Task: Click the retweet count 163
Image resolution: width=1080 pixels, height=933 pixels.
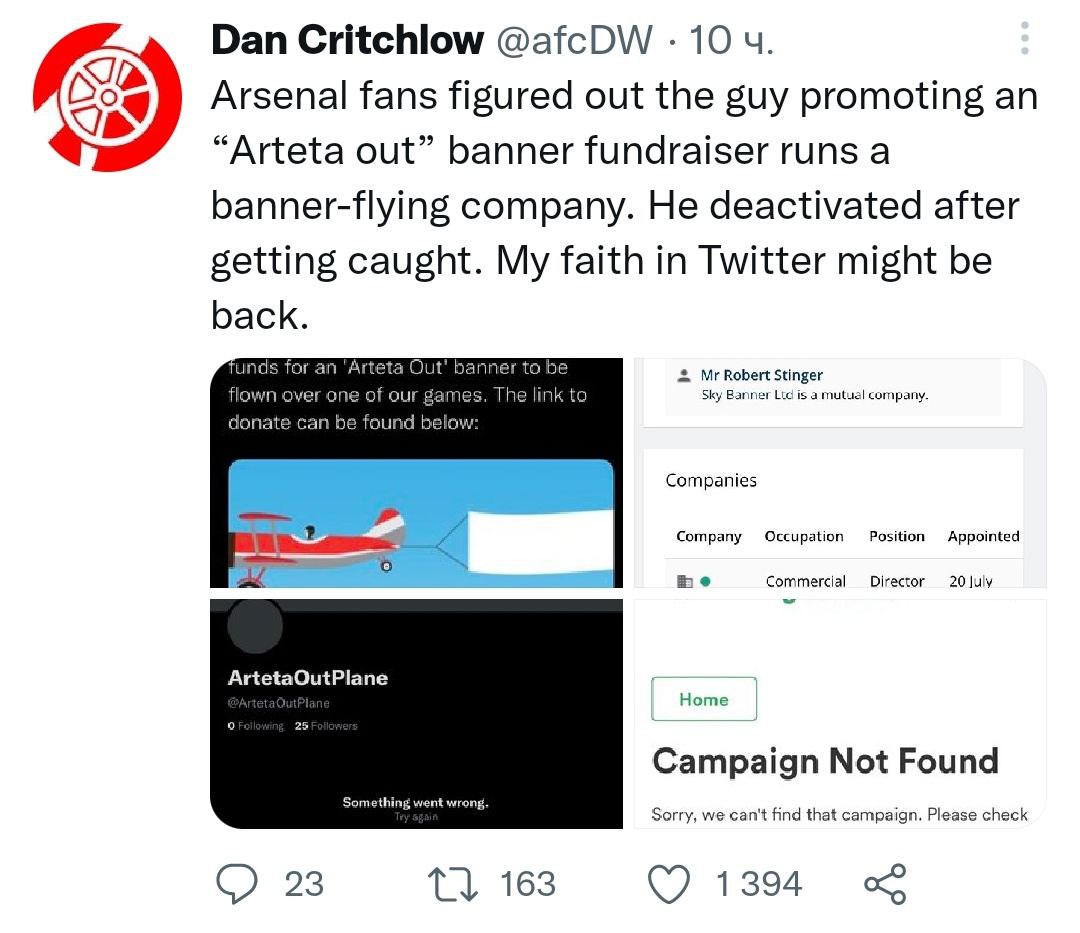Action: (x=527, y=884)
